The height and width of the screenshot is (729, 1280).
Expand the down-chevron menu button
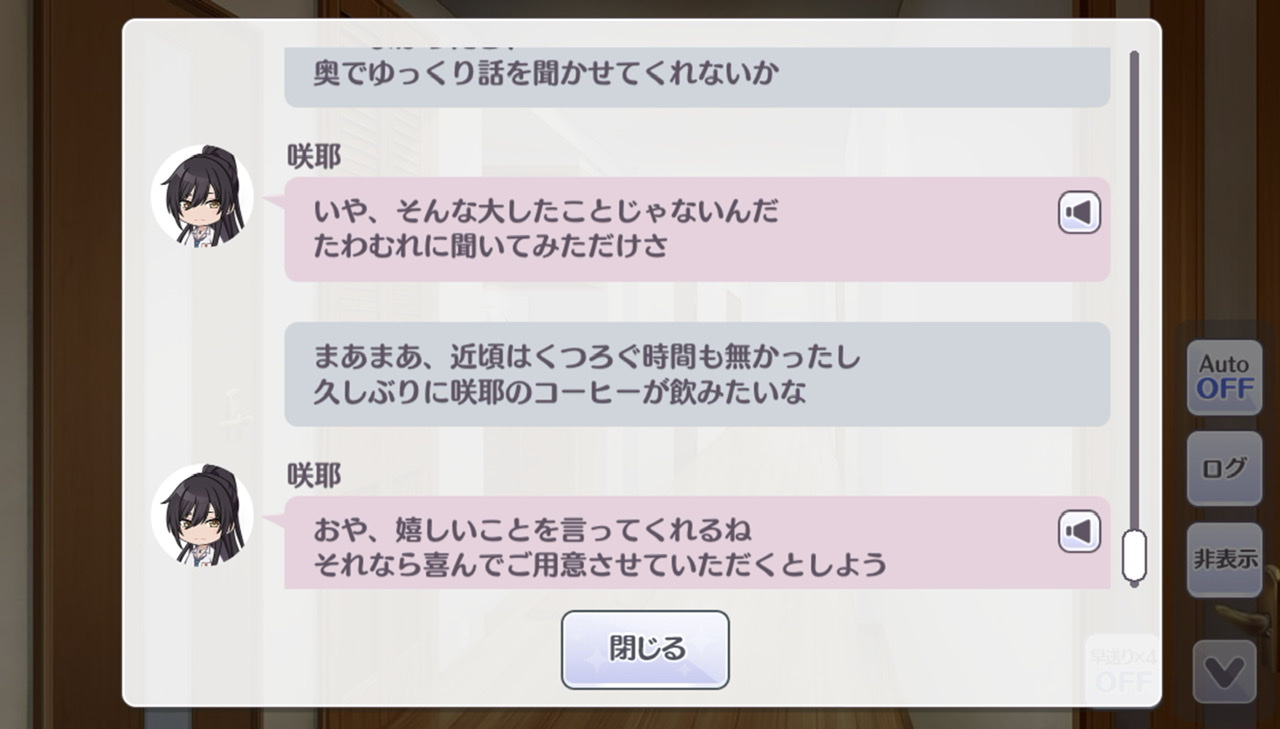point(1224,671)
